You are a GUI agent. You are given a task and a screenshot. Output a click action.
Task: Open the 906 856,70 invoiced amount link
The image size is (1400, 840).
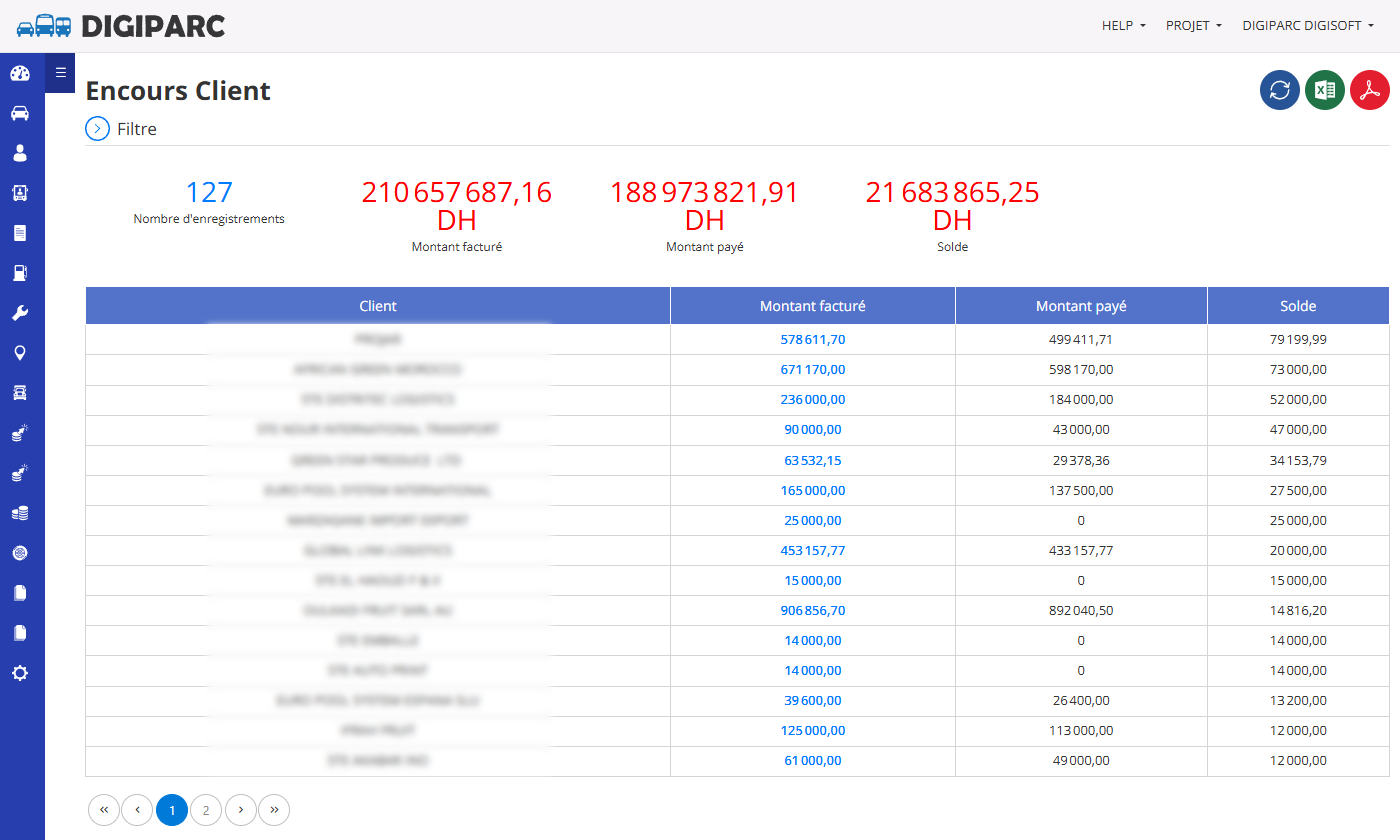[x=813, y=610]
